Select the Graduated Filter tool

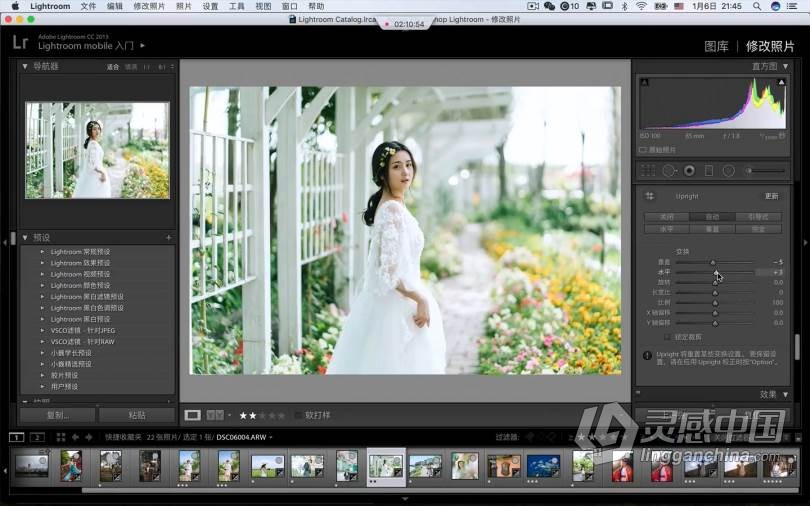709,170
